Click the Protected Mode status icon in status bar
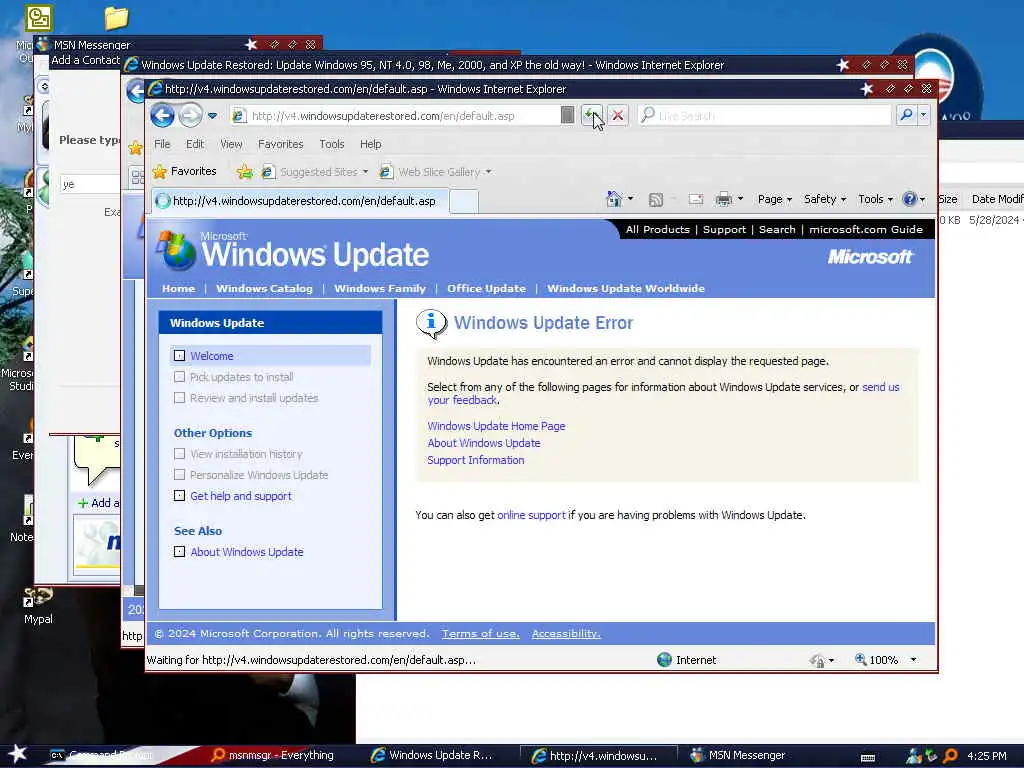This screenshot has width=1024, height=768. (x=817, y=660)
